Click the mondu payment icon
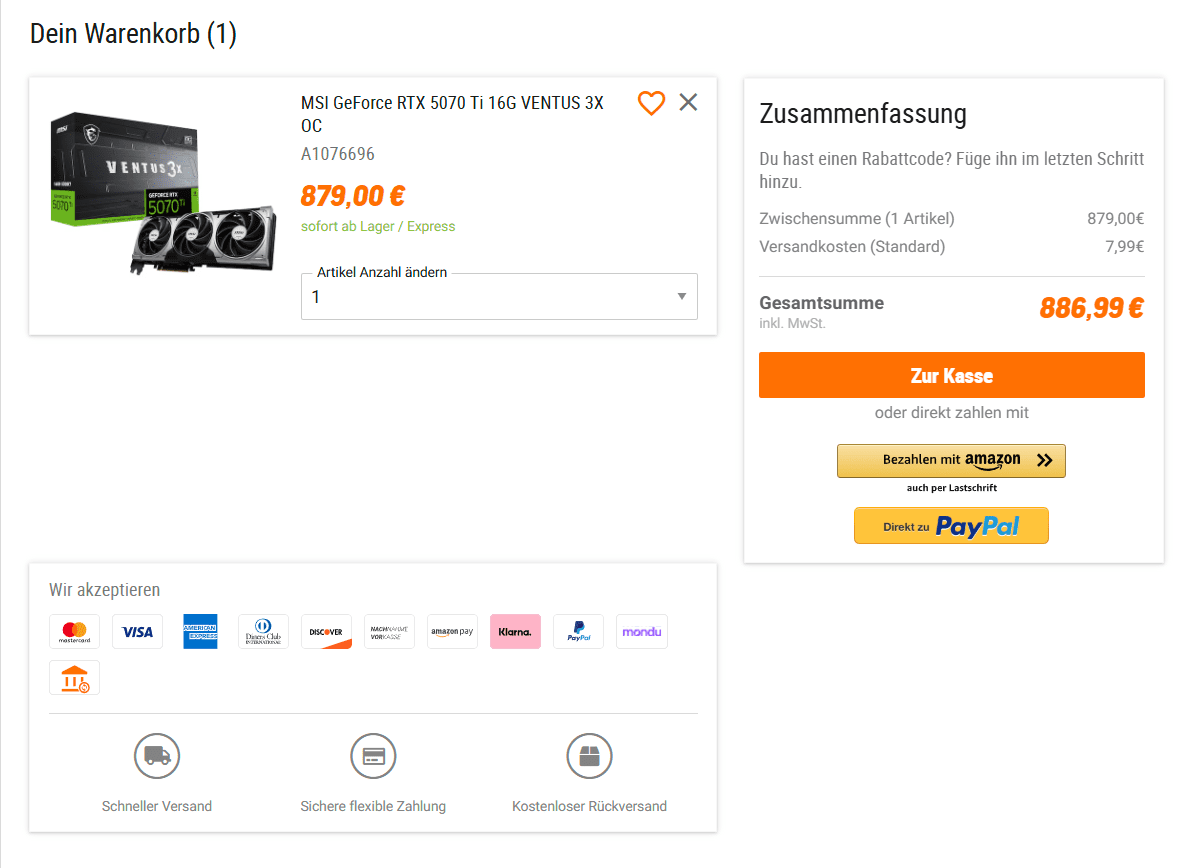 tap(641, 632)
